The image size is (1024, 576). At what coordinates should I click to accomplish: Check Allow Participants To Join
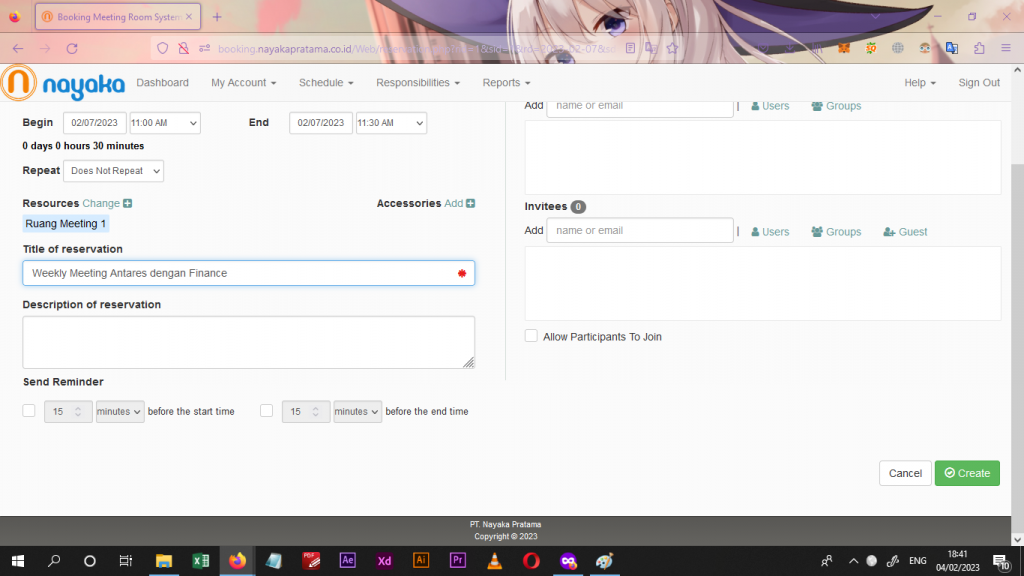(531, 337)
